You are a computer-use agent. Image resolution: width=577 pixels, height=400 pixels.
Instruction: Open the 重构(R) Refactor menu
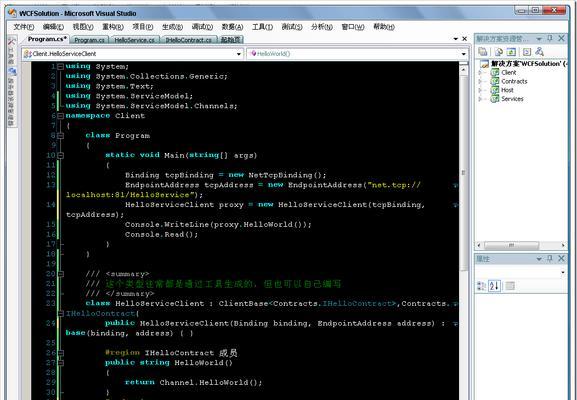[x=113, y=27]
